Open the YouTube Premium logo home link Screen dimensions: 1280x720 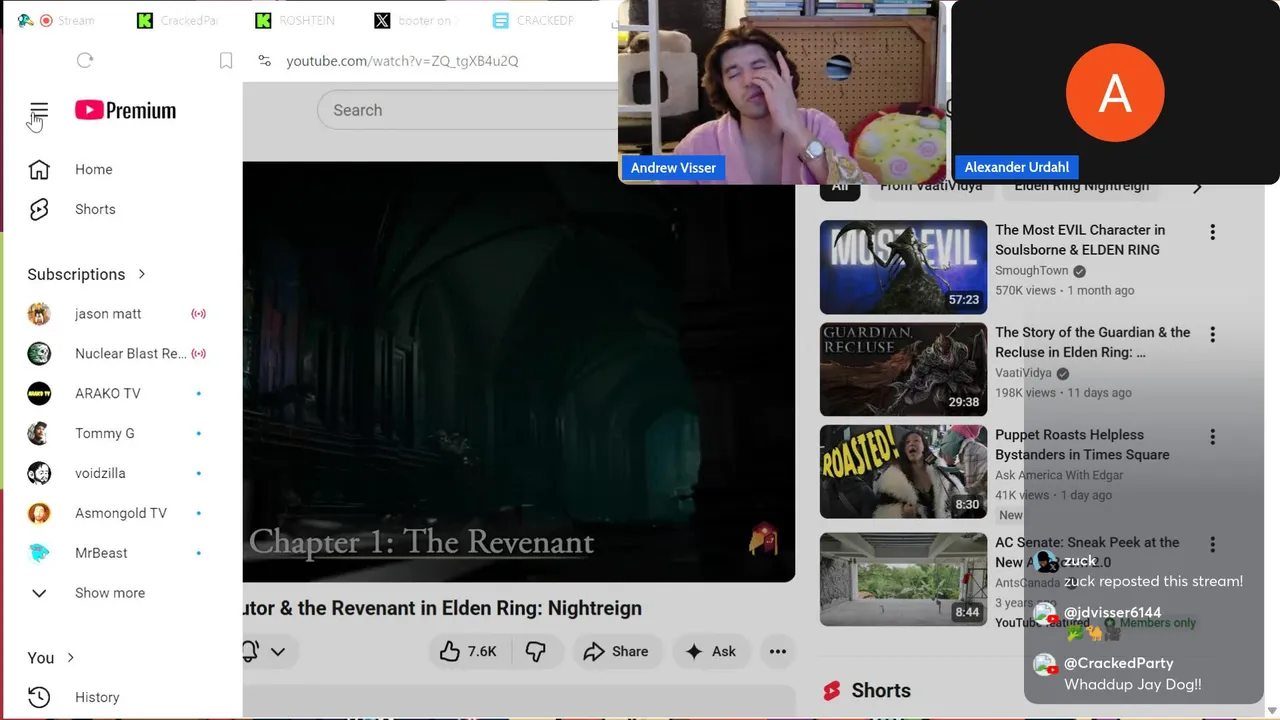[125, 110]
